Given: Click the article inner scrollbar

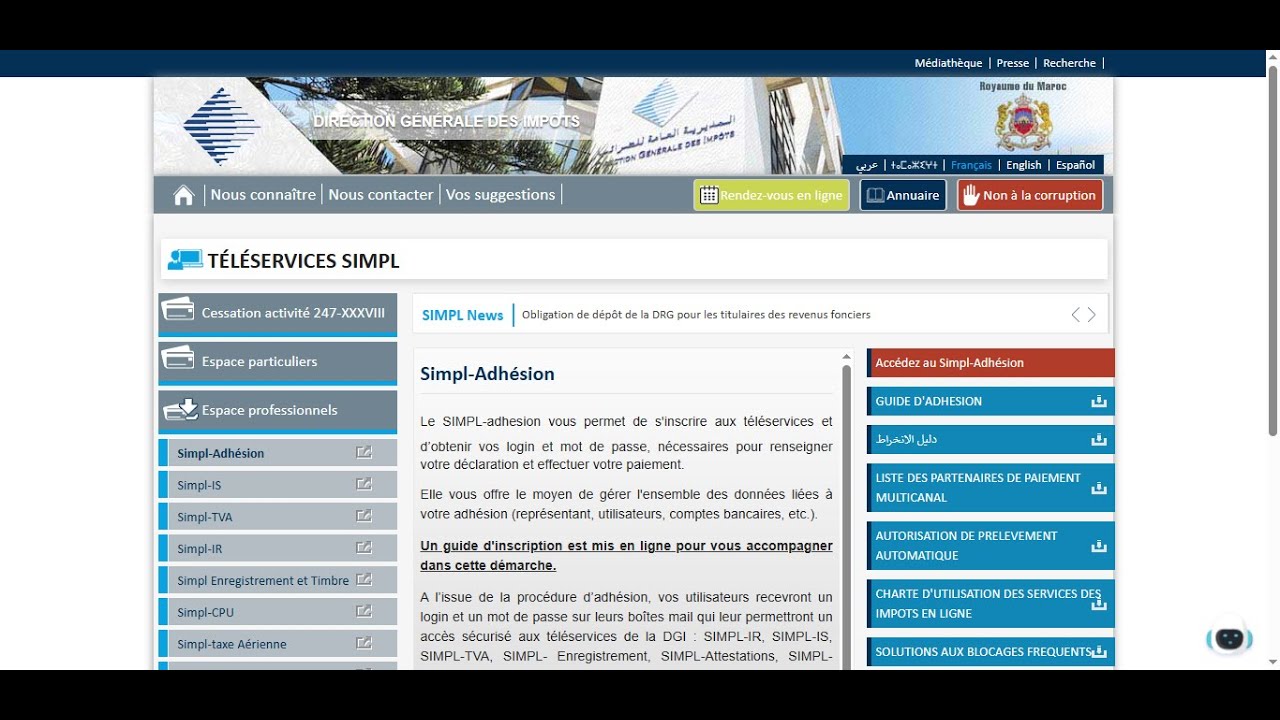Looking at the screenshot, I should coord(846,517).
